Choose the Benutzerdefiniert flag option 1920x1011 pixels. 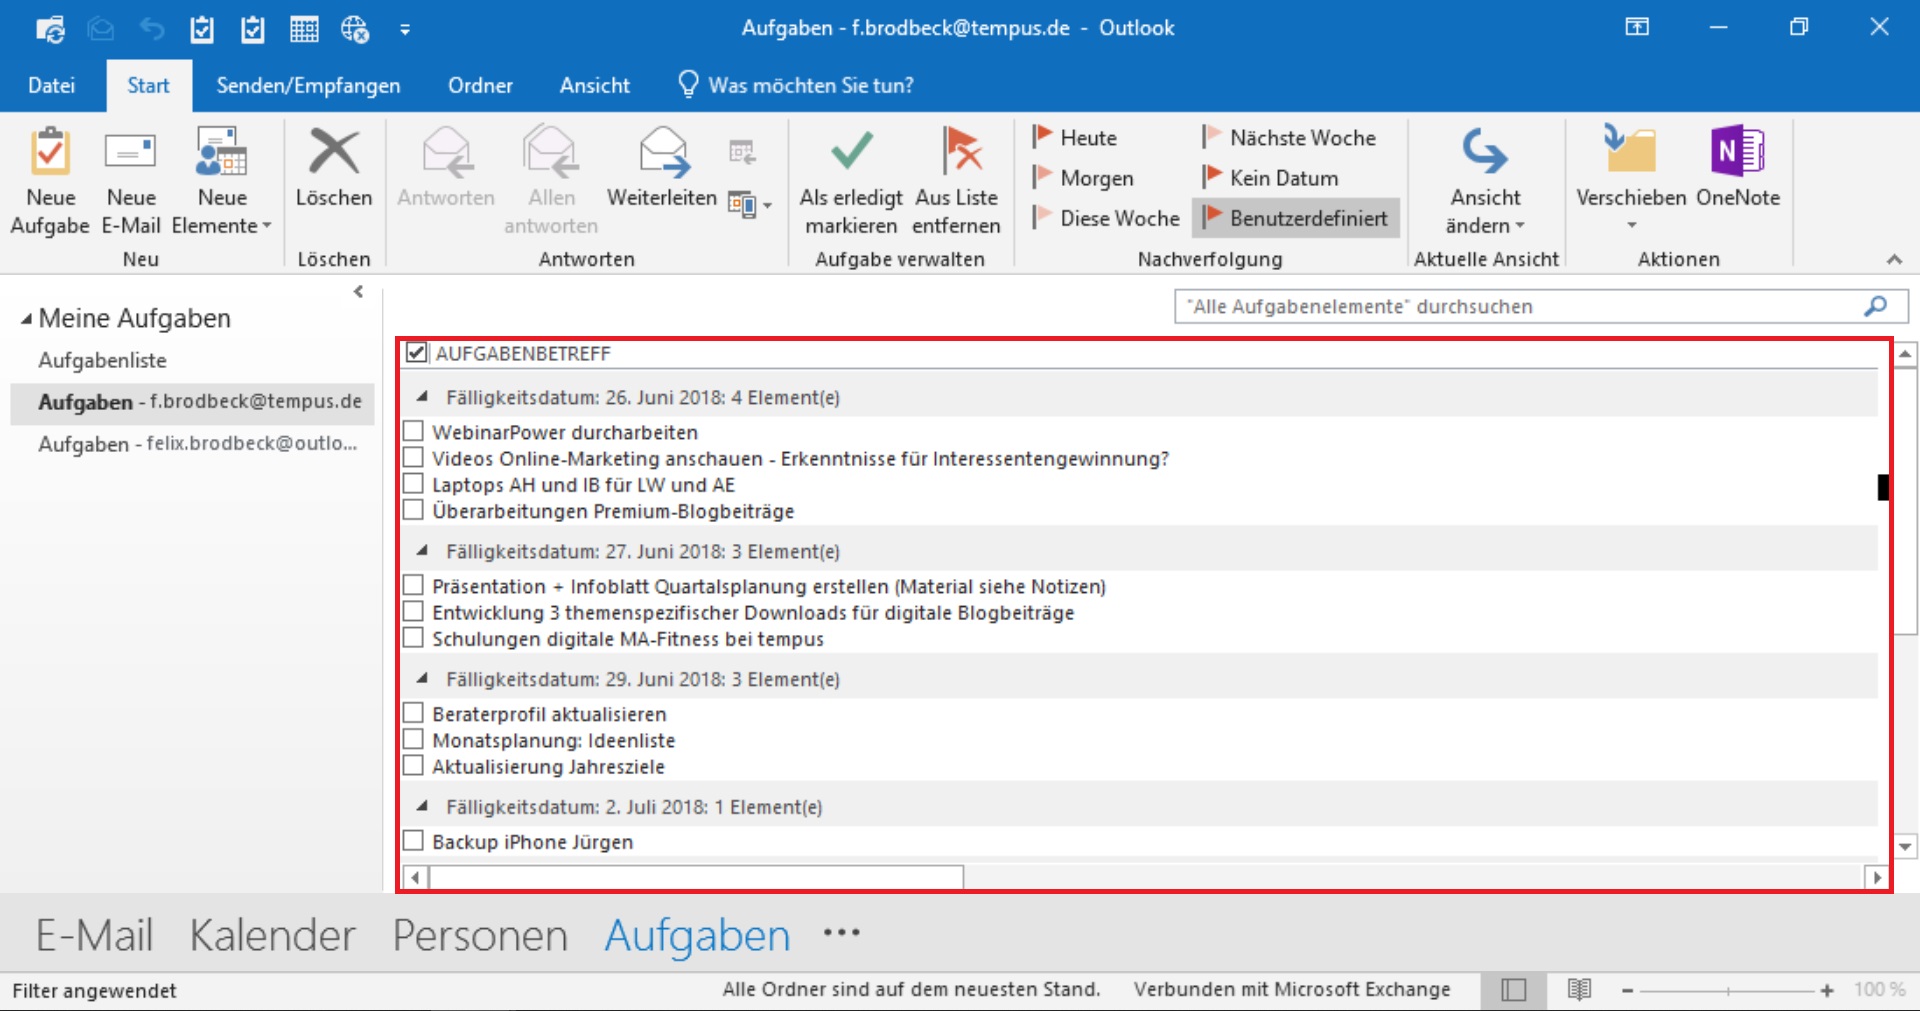click(x=1295, y=217)
